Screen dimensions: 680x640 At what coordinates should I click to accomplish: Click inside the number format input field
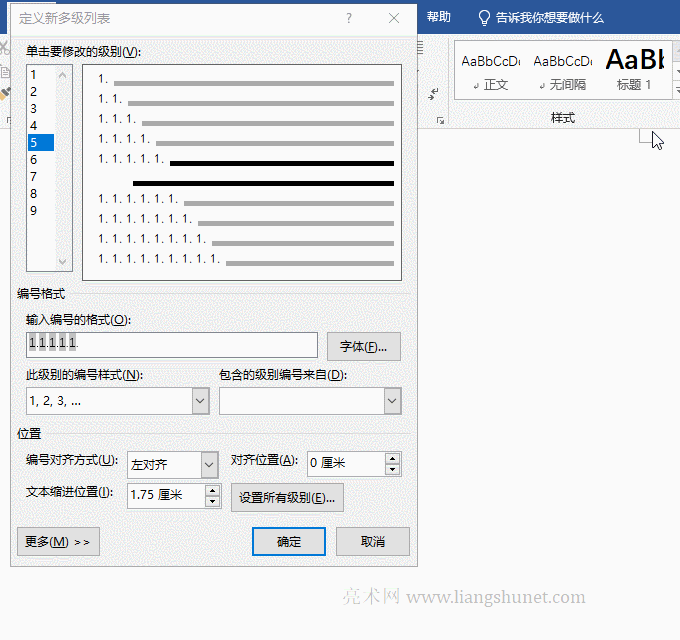click(172, 345)
